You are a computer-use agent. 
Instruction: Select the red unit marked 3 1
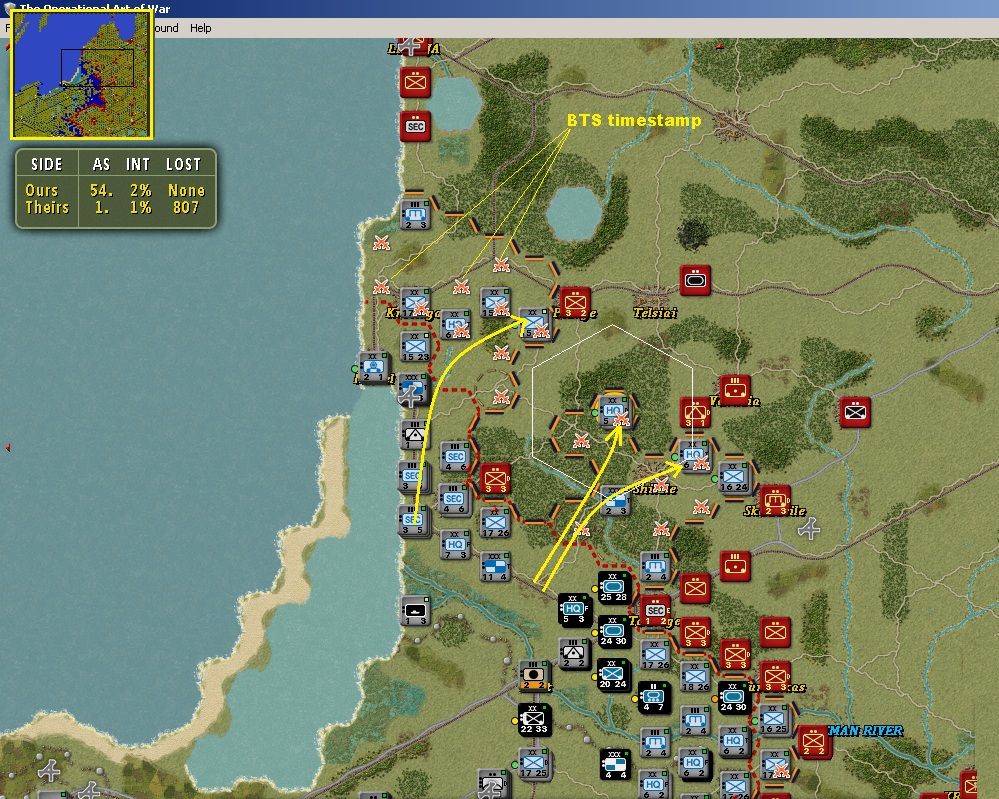(x=695, y=413)
